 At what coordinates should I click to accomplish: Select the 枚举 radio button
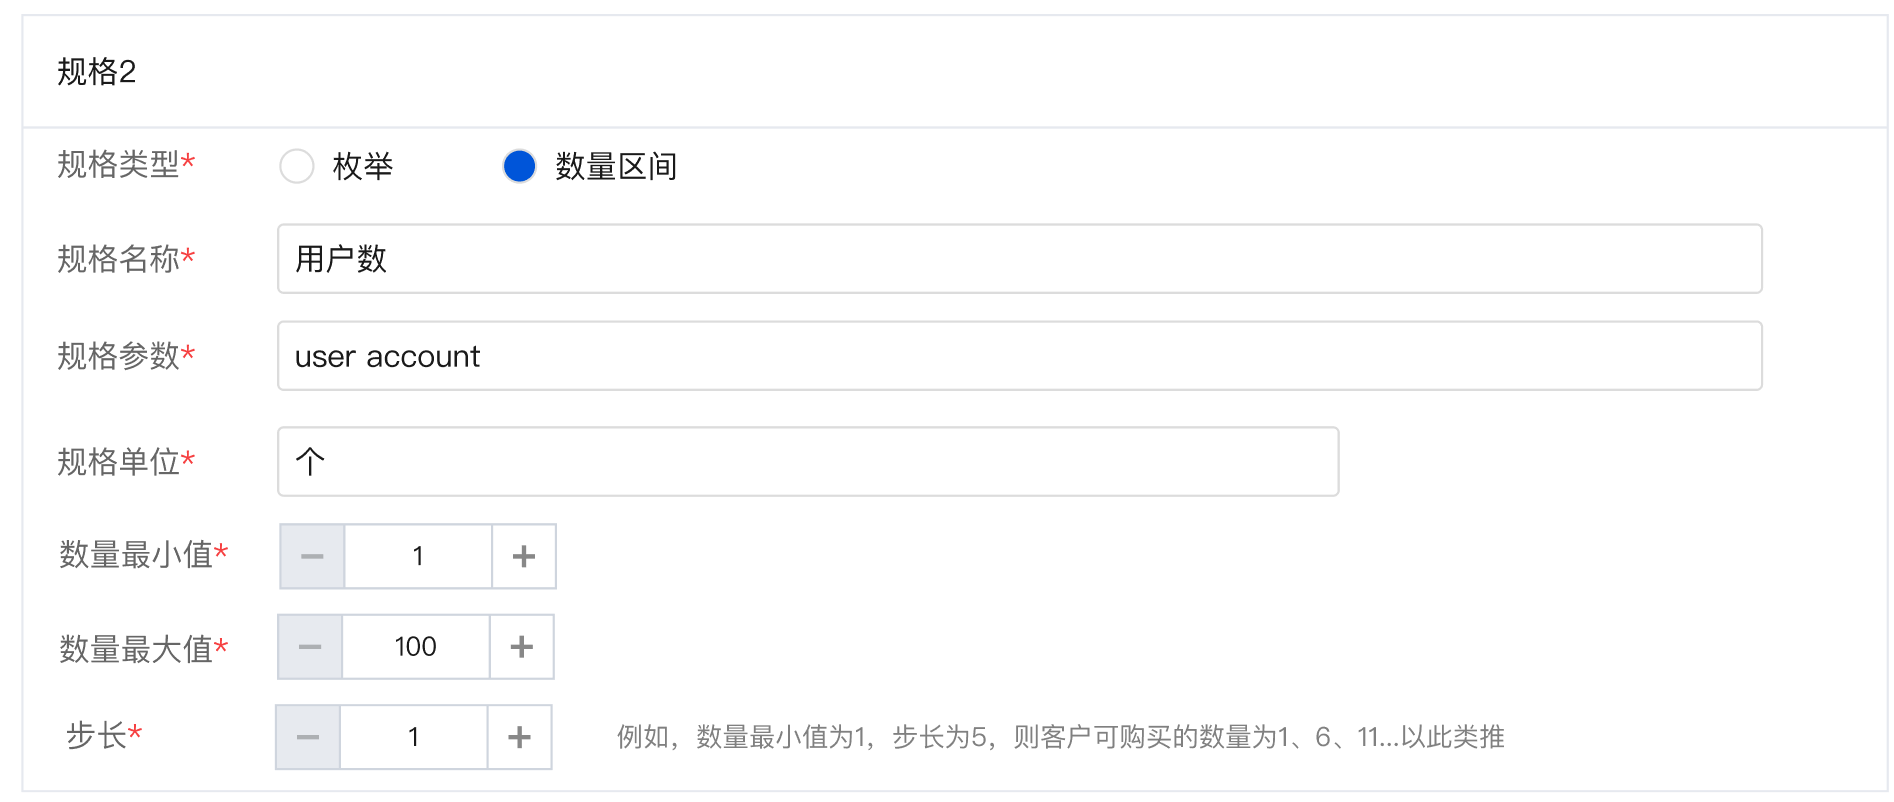pos(297,166)
